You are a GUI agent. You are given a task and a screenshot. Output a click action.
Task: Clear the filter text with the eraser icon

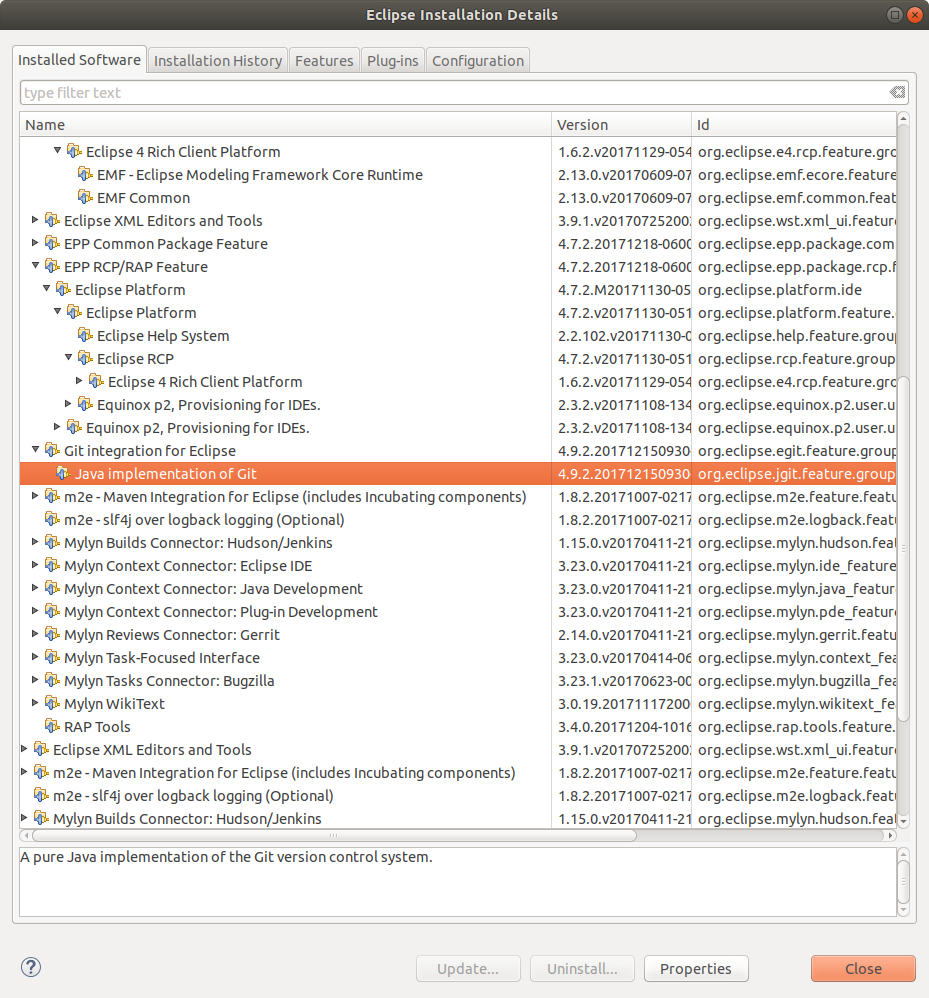tap(897, 92)
